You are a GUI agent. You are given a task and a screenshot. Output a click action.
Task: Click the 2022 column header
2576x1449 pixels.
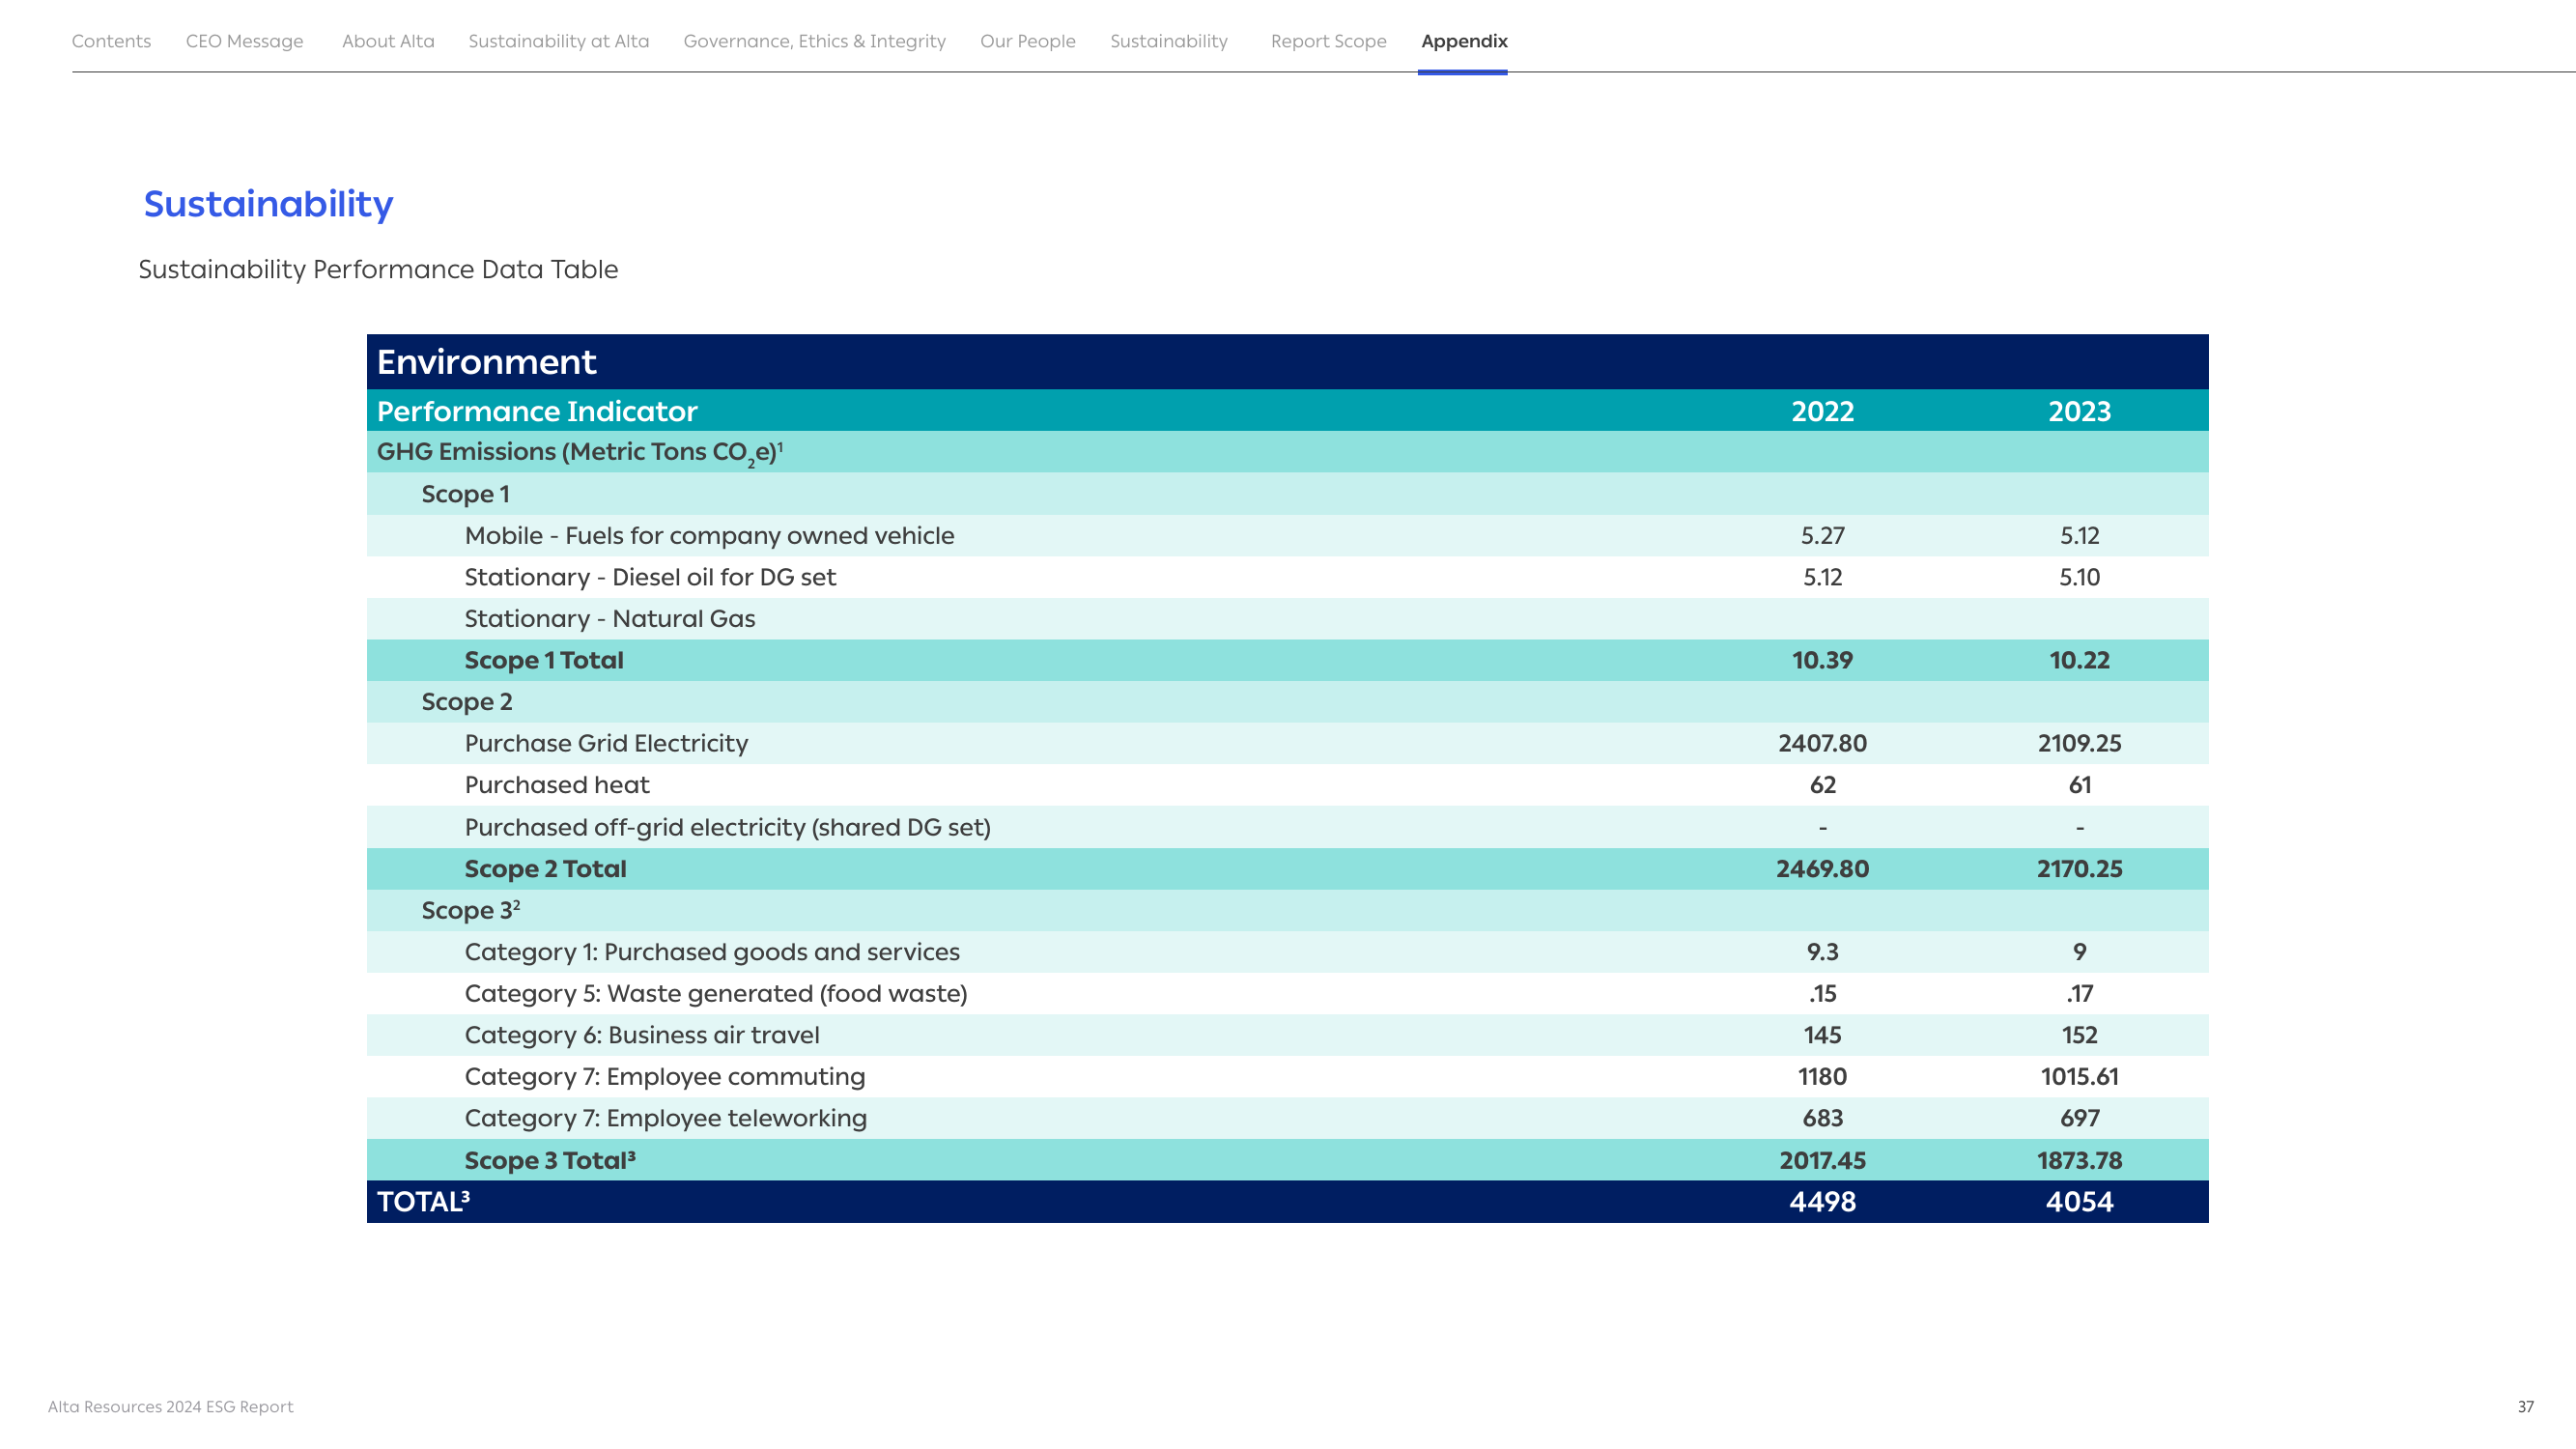[1822, 411]
